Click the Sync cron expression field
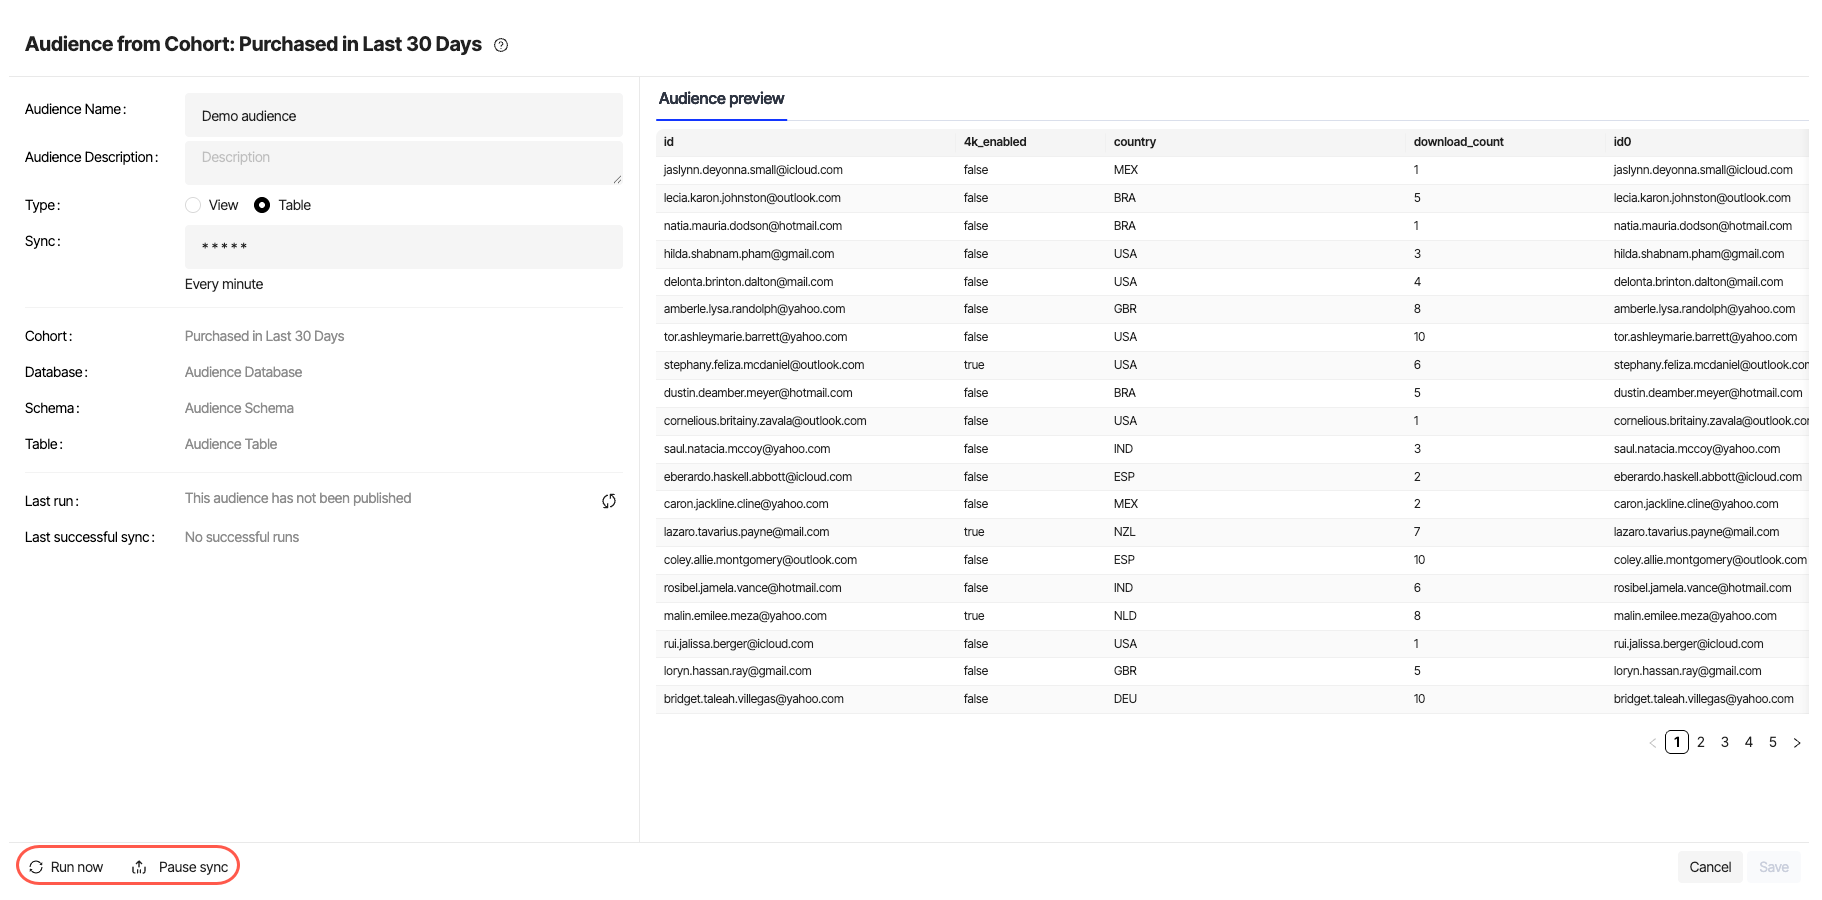 pos(403,247)
